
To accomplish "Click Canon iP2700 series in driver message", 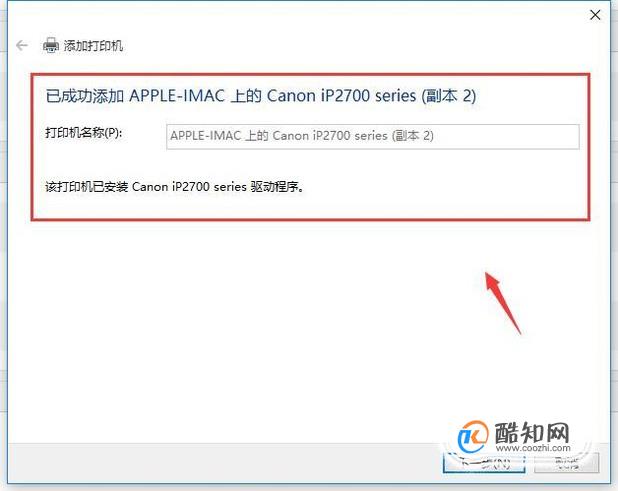I will click(189, 186).
